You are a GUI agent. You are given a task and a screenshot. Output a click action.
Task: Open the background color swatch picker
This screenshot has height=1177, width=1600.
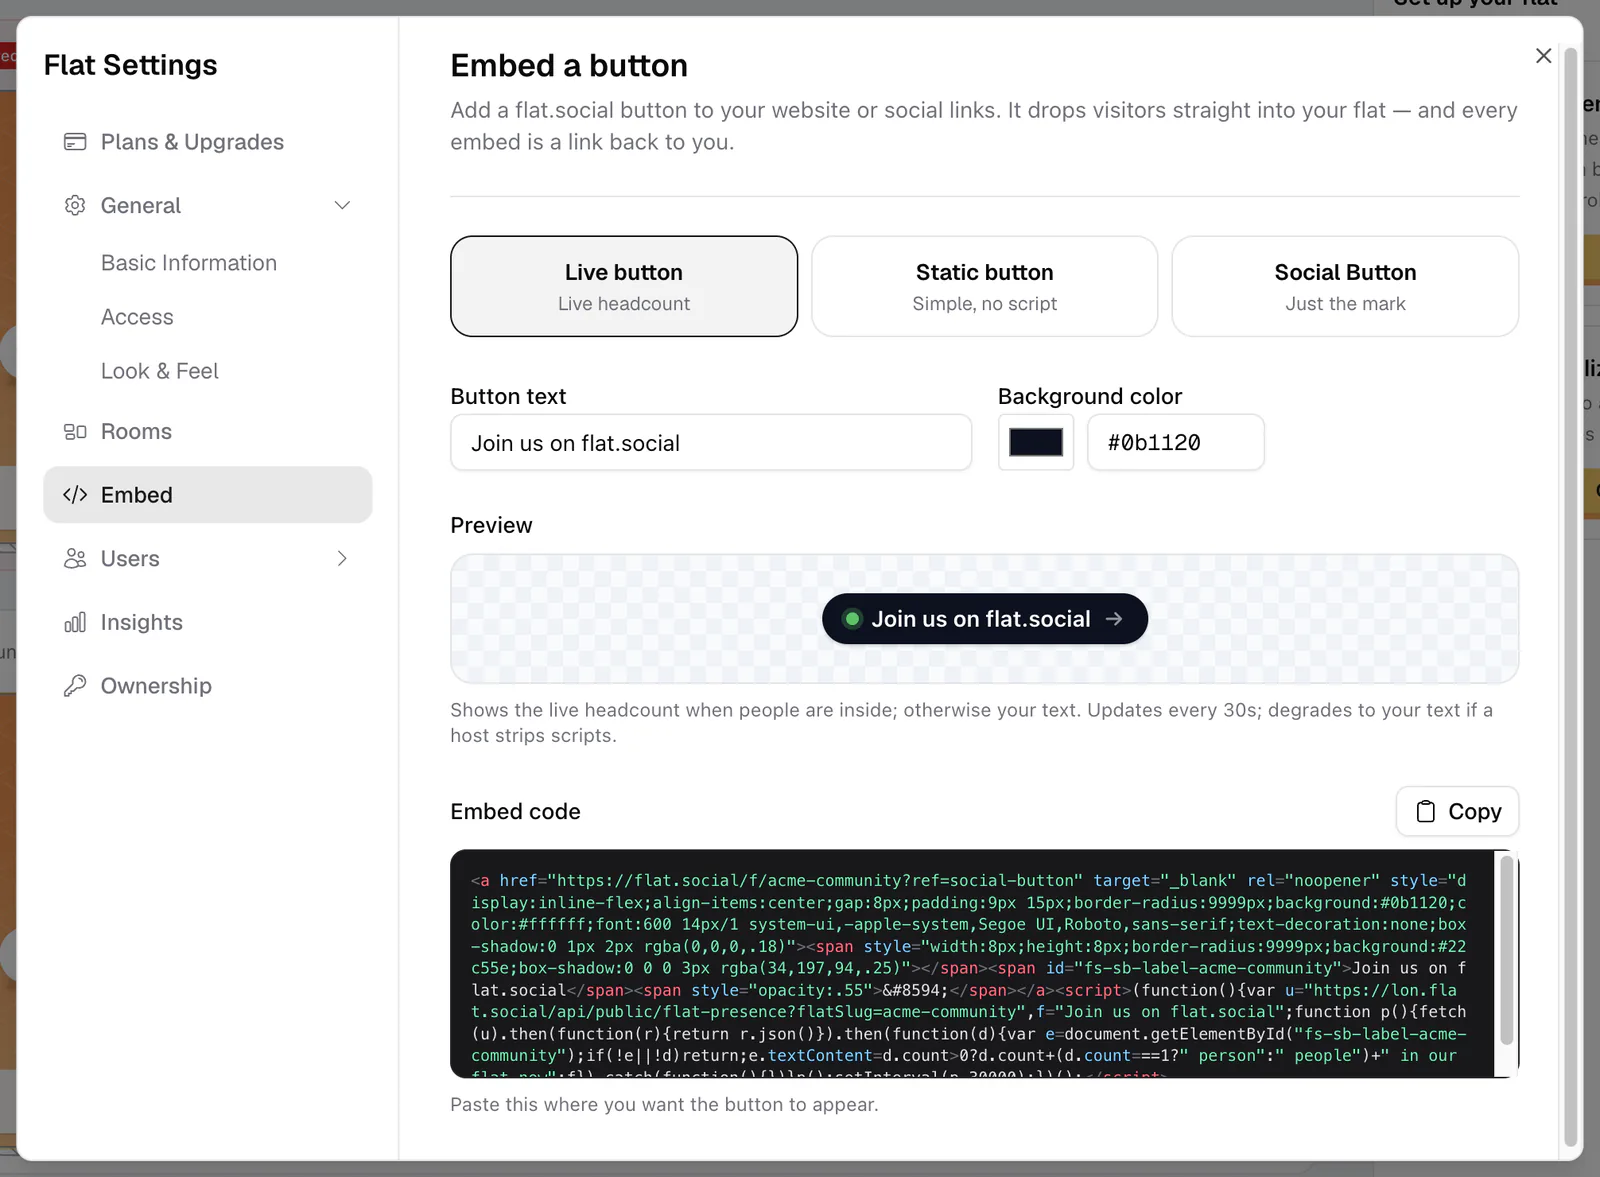coord(1036,442)
